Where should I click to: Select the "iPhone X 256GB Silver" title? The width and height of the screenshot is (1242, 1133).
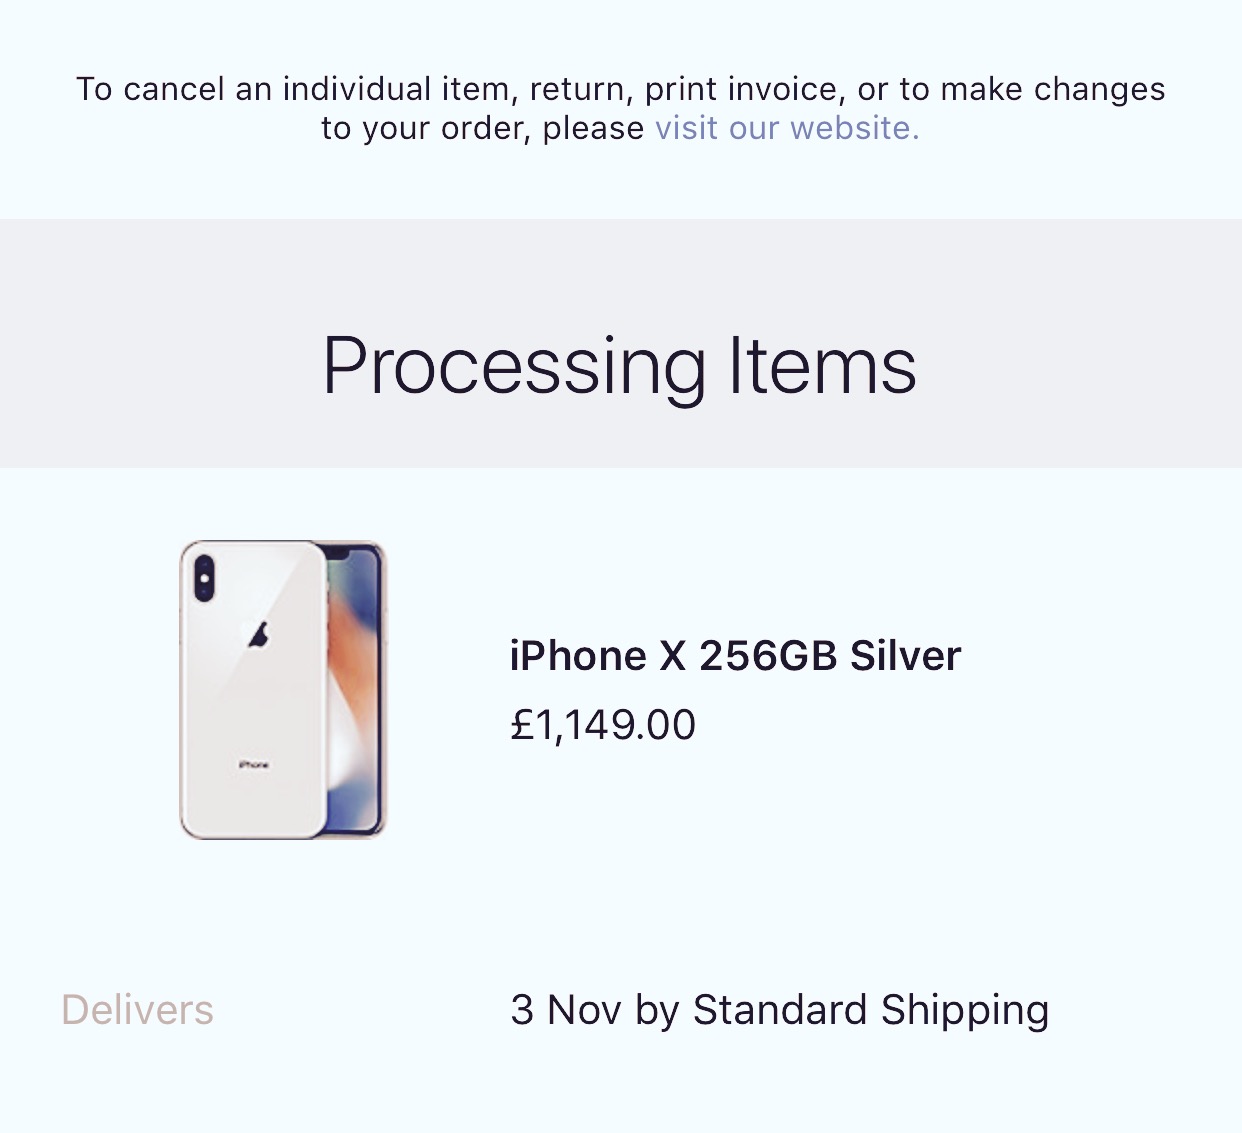(x=735, y=656)
